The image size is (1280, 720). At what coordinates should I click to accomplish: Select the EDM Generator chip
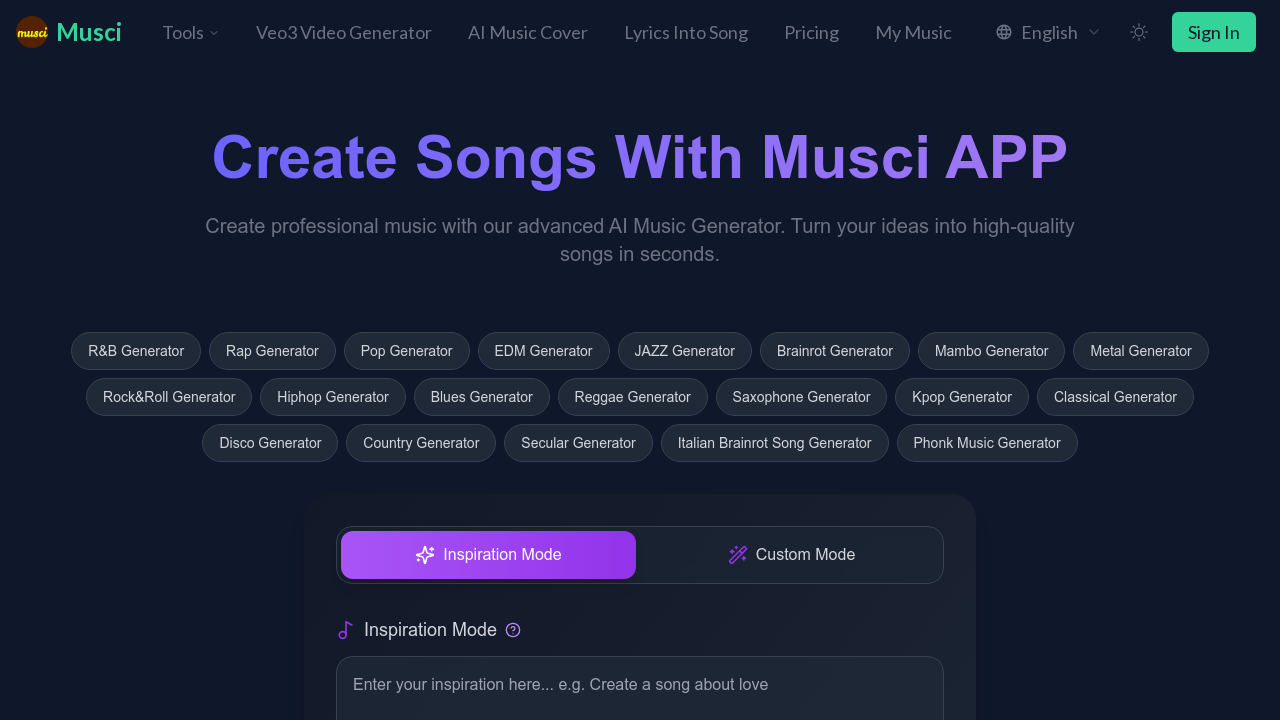pyautogui.click(x=543, y=351)
